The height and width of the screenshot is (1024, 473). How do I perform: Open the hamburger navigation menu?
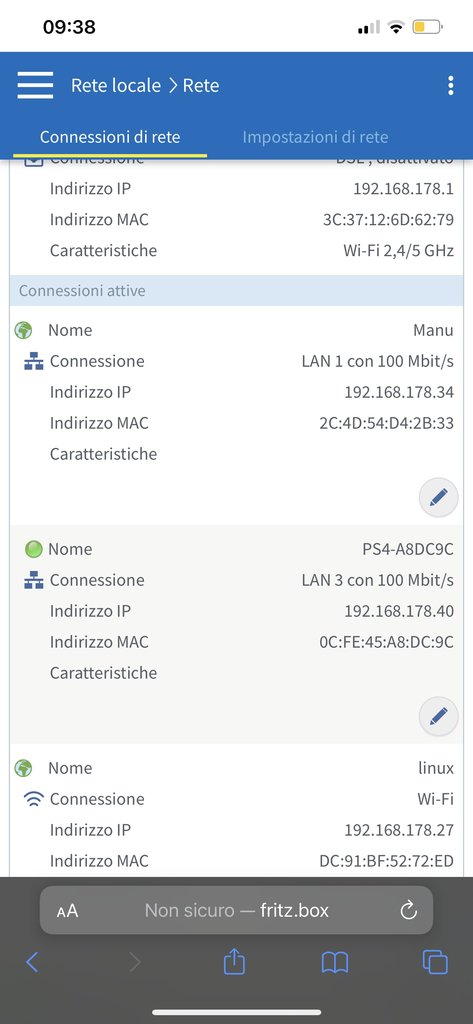click(x=35, y=85)
